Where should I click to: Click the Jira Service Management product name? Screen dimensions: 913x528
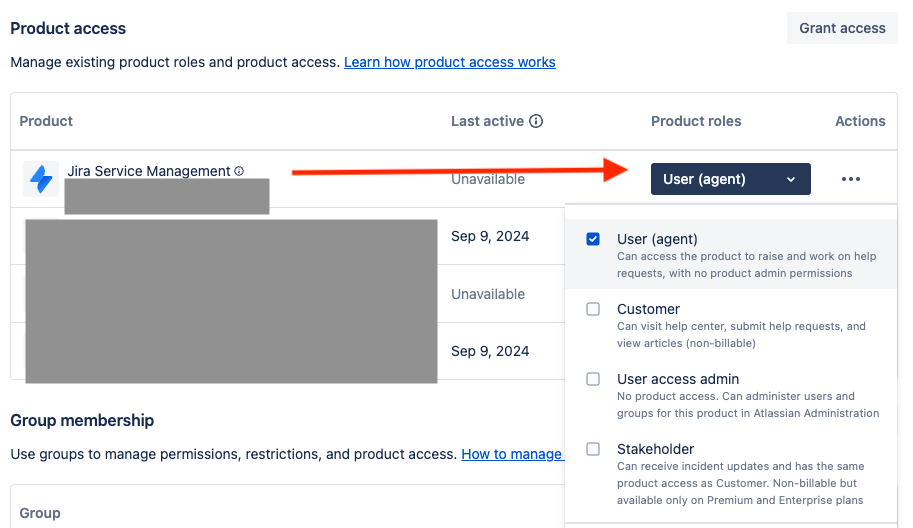point(148,171)
